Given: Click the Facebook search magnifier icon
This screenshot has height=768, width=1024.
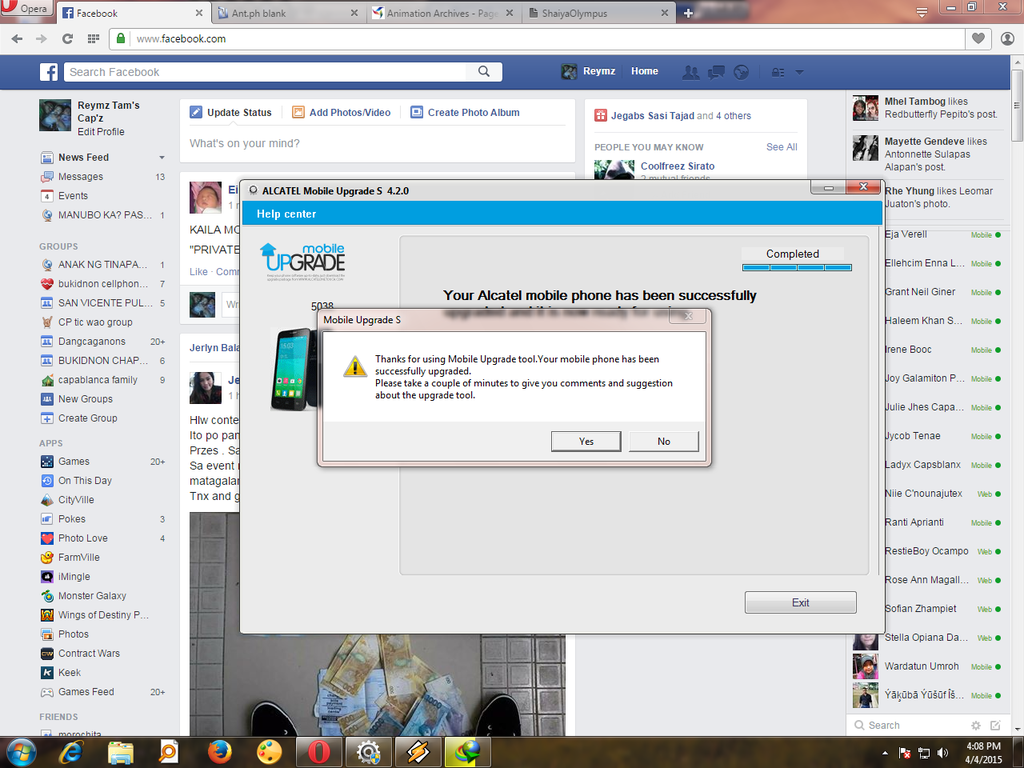Looking at the screenshot, I should [484, 72].
